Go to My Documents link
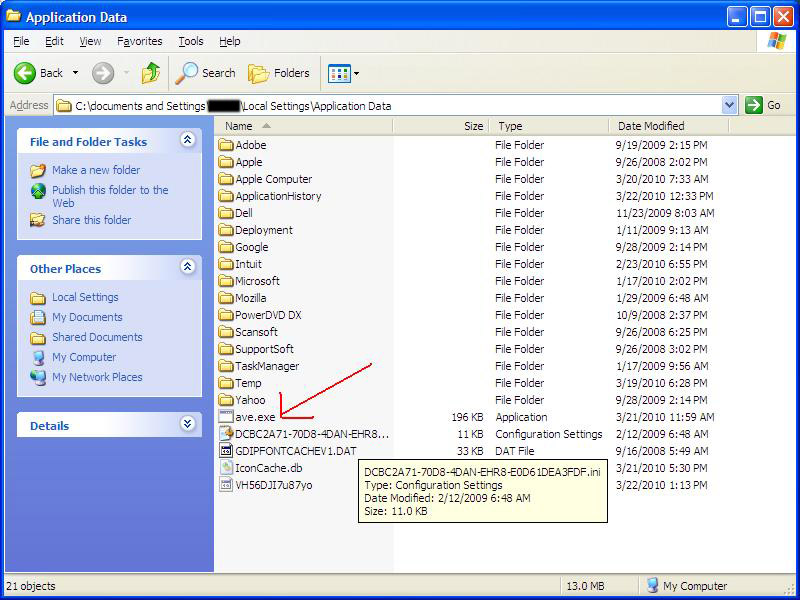Viewport: 800px width, 600px height. (87, 317)
